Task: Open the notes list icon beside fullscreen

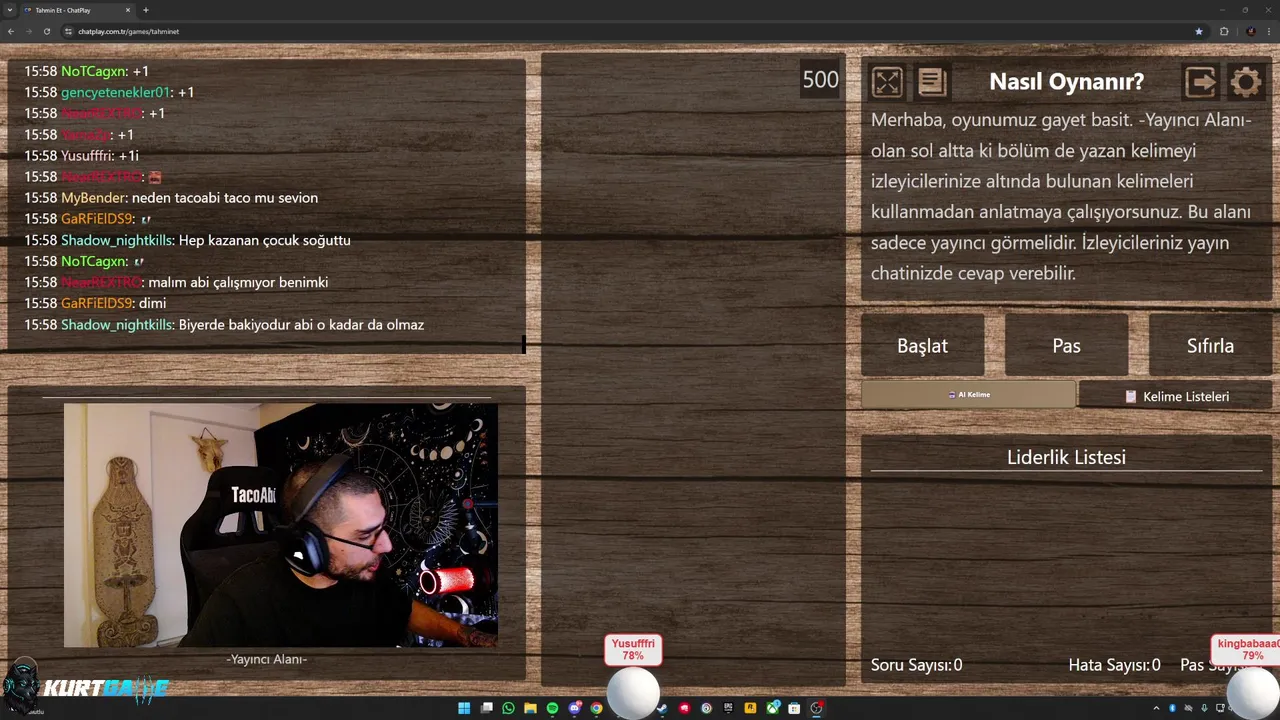Action: pos(932,82)
